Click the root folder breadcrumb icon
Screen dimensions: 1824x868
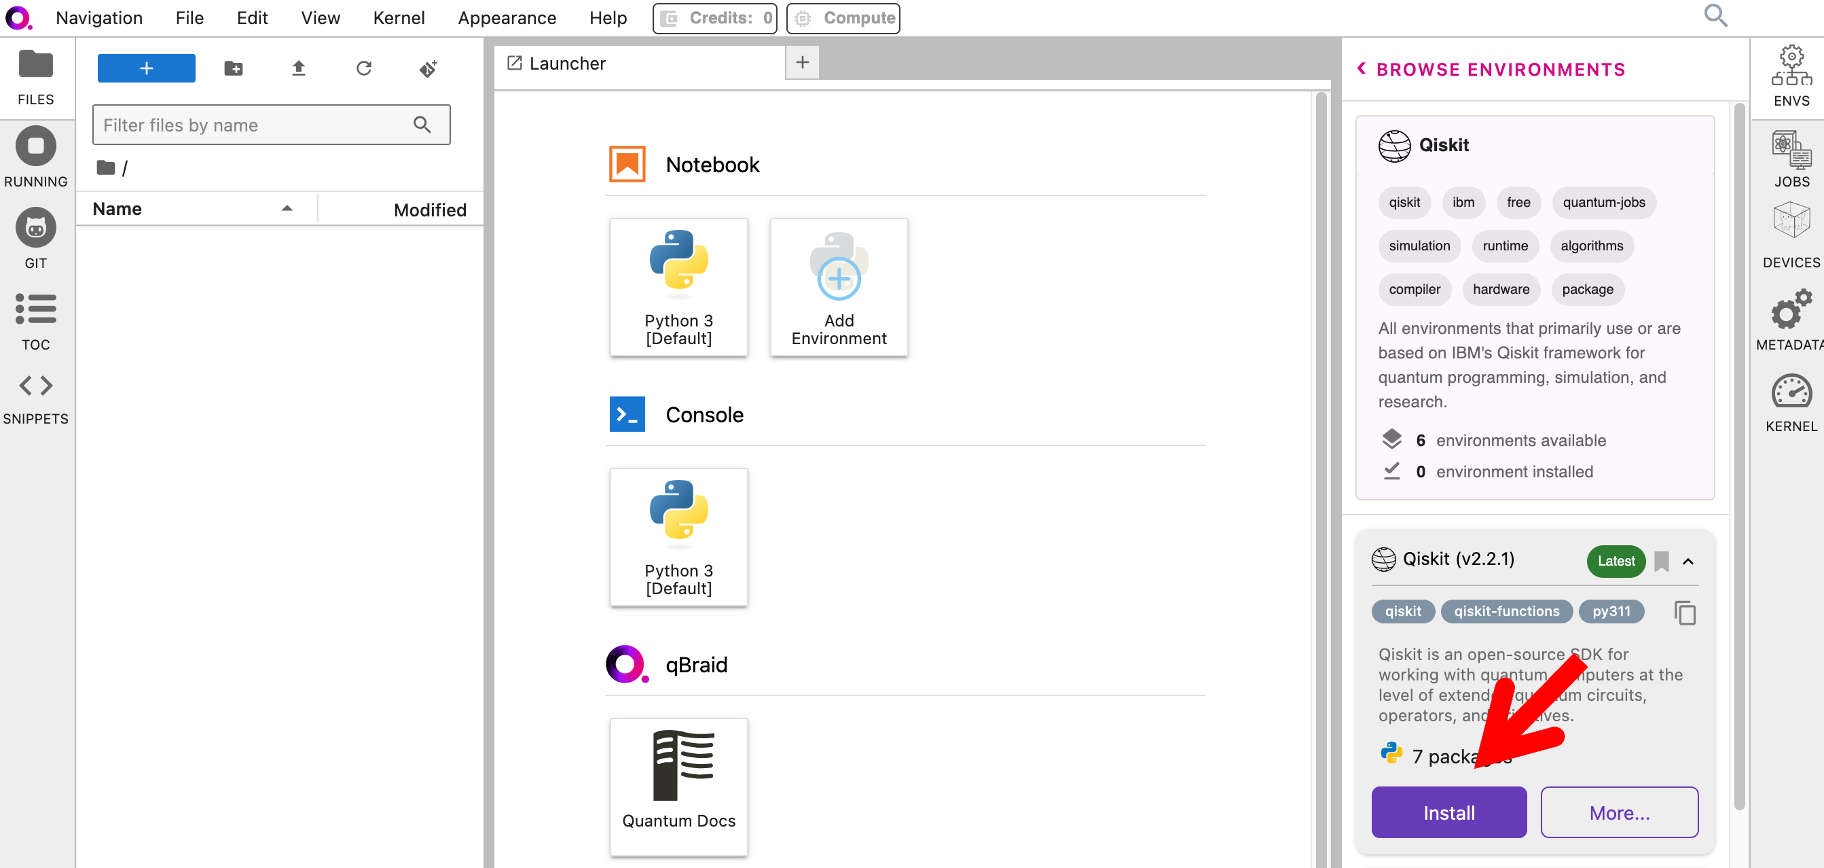[x=105, y=168]
